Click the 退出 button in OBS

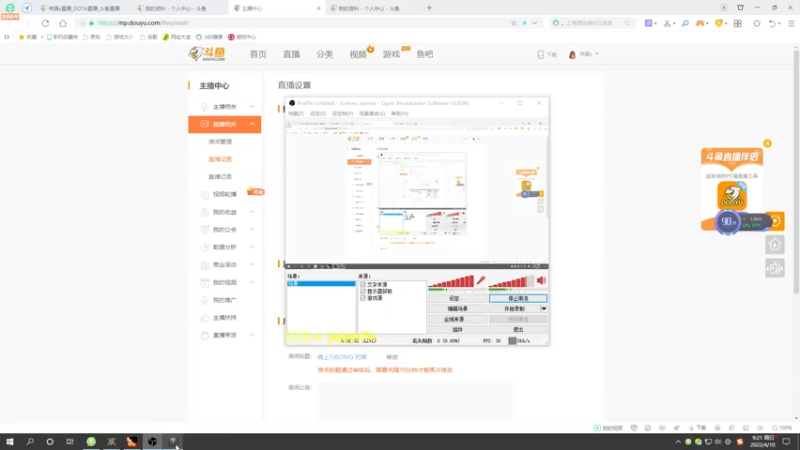[518, 330]
